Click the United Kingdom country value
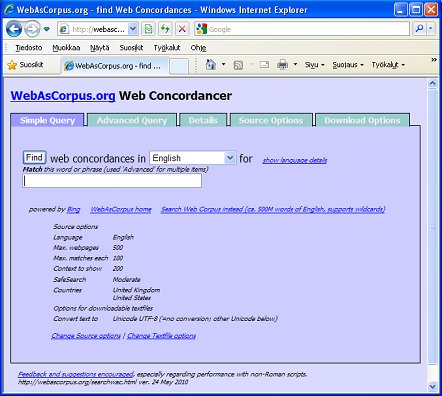The image size is (442, 396). tap(136, 290)
